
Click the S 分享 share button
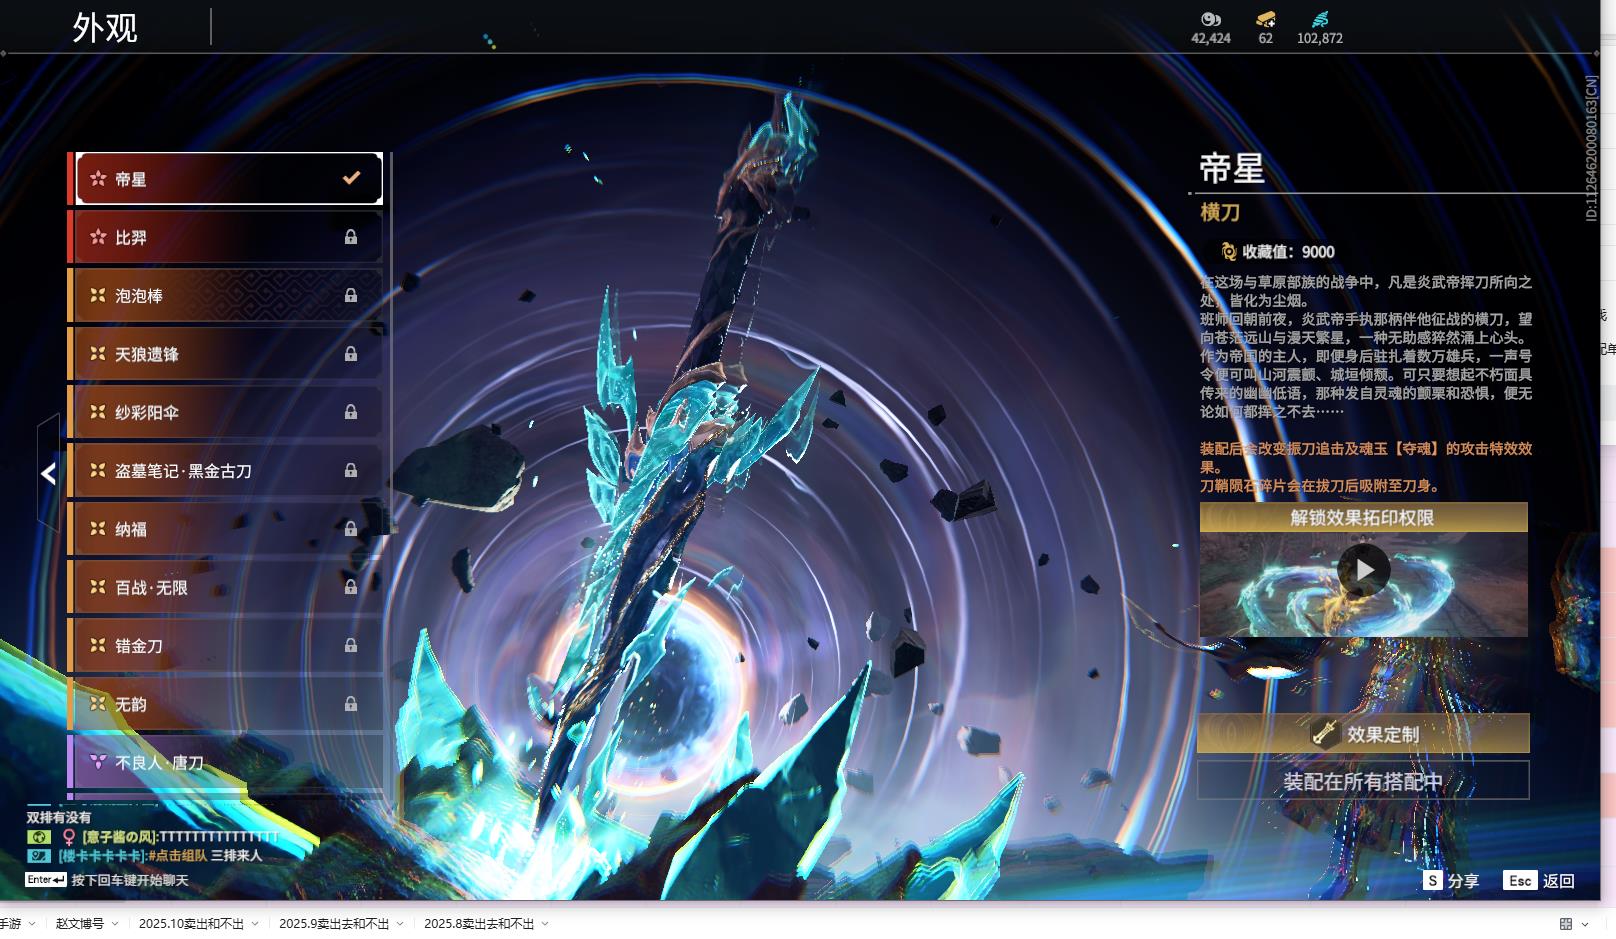(1451, 880)
